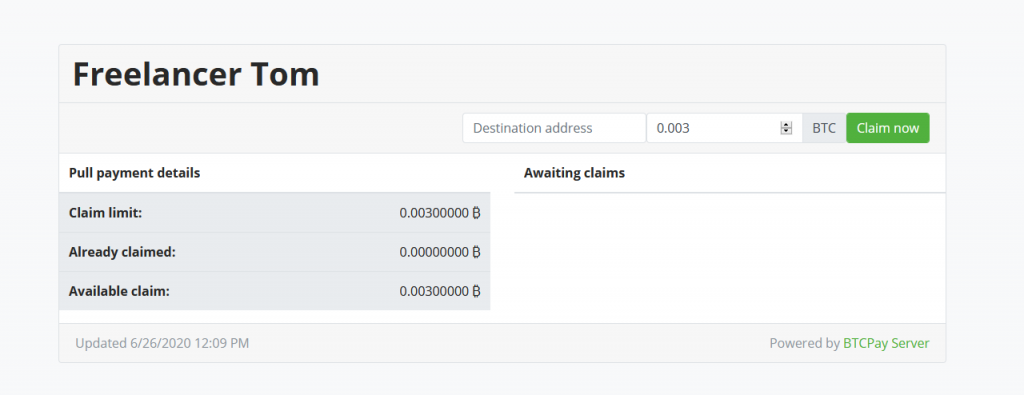Click the bitcoin symbol beside Claim limit

coord(476,213)
